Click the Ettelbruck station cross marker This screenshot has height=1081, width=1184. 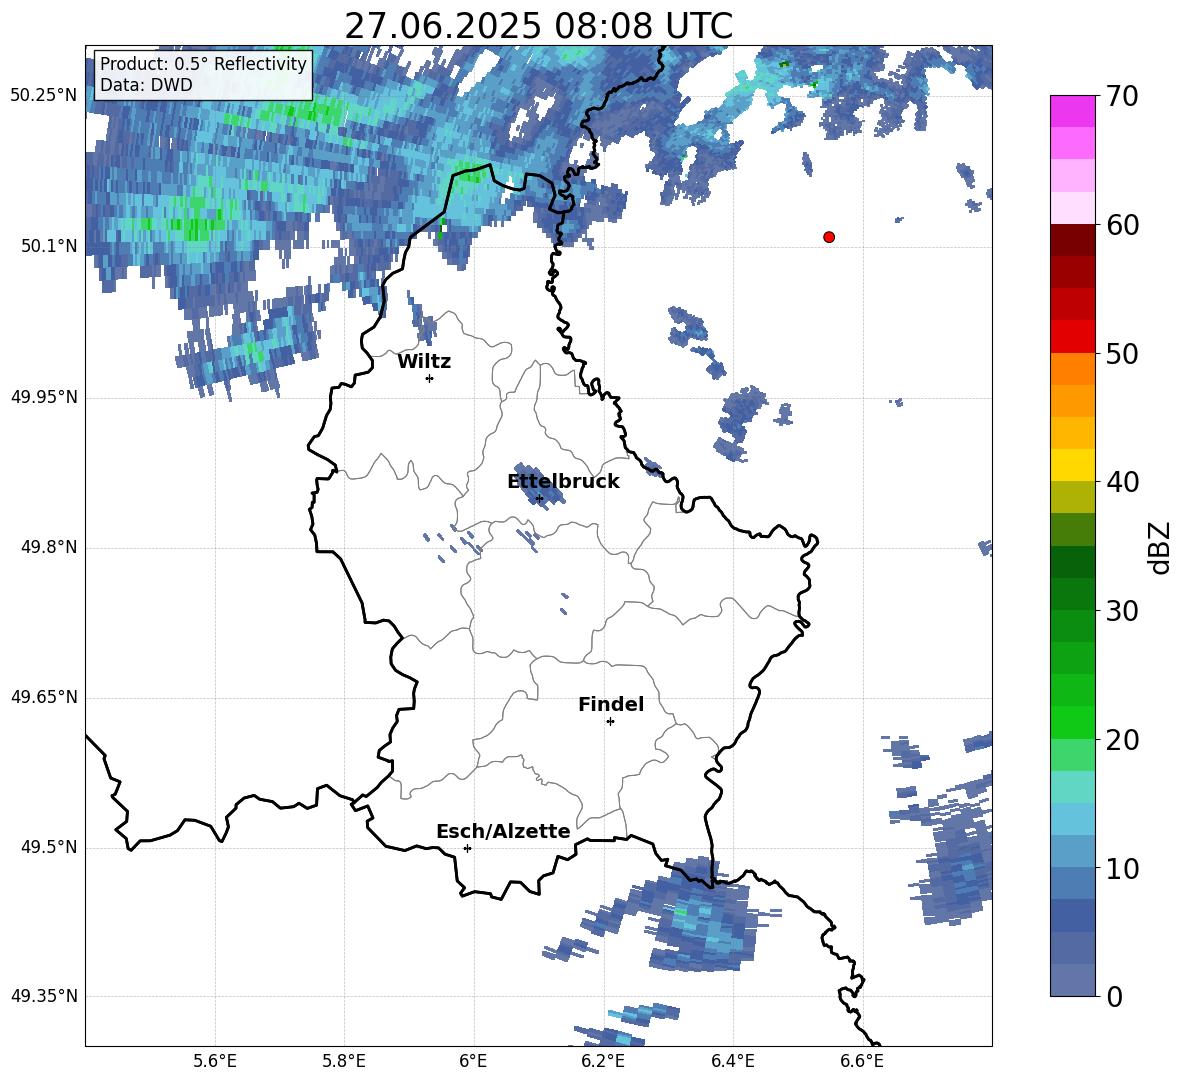[x=539, y=498]
